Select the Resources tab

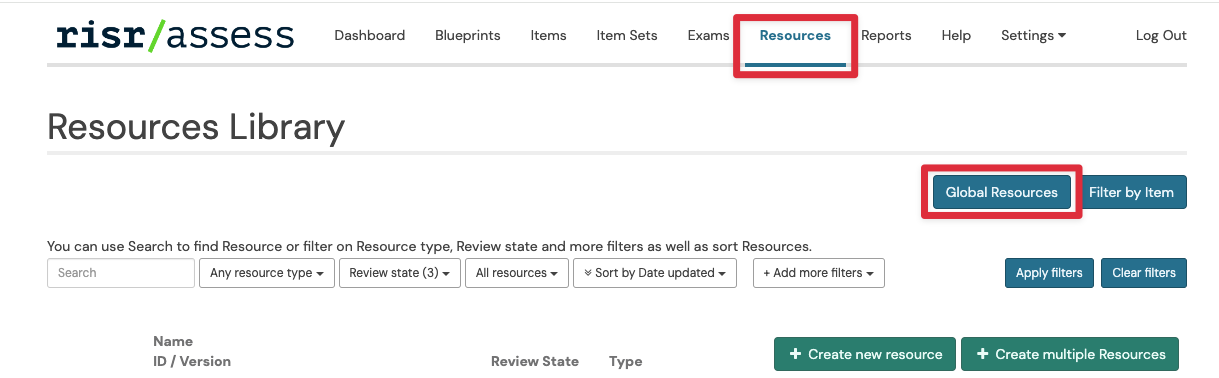click(x=795, y=35)
